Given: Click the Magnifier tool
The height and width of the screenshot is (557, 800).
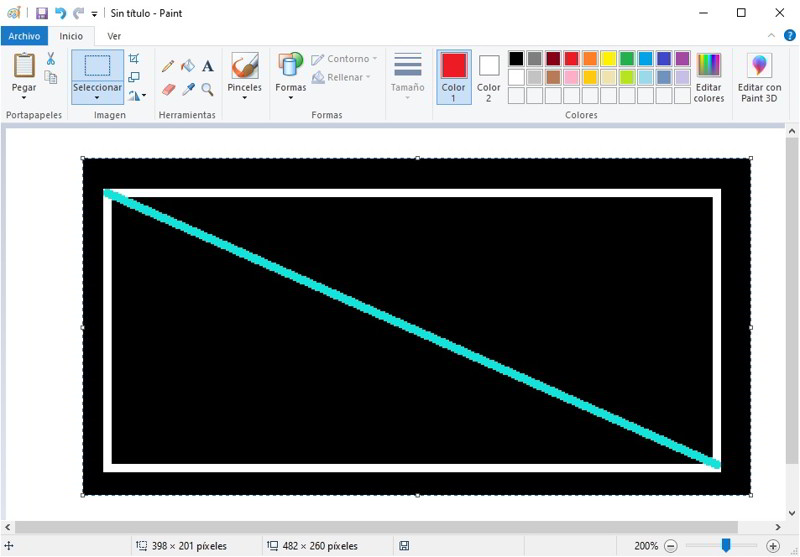Looking at the screenshot, I should point(208,89).
